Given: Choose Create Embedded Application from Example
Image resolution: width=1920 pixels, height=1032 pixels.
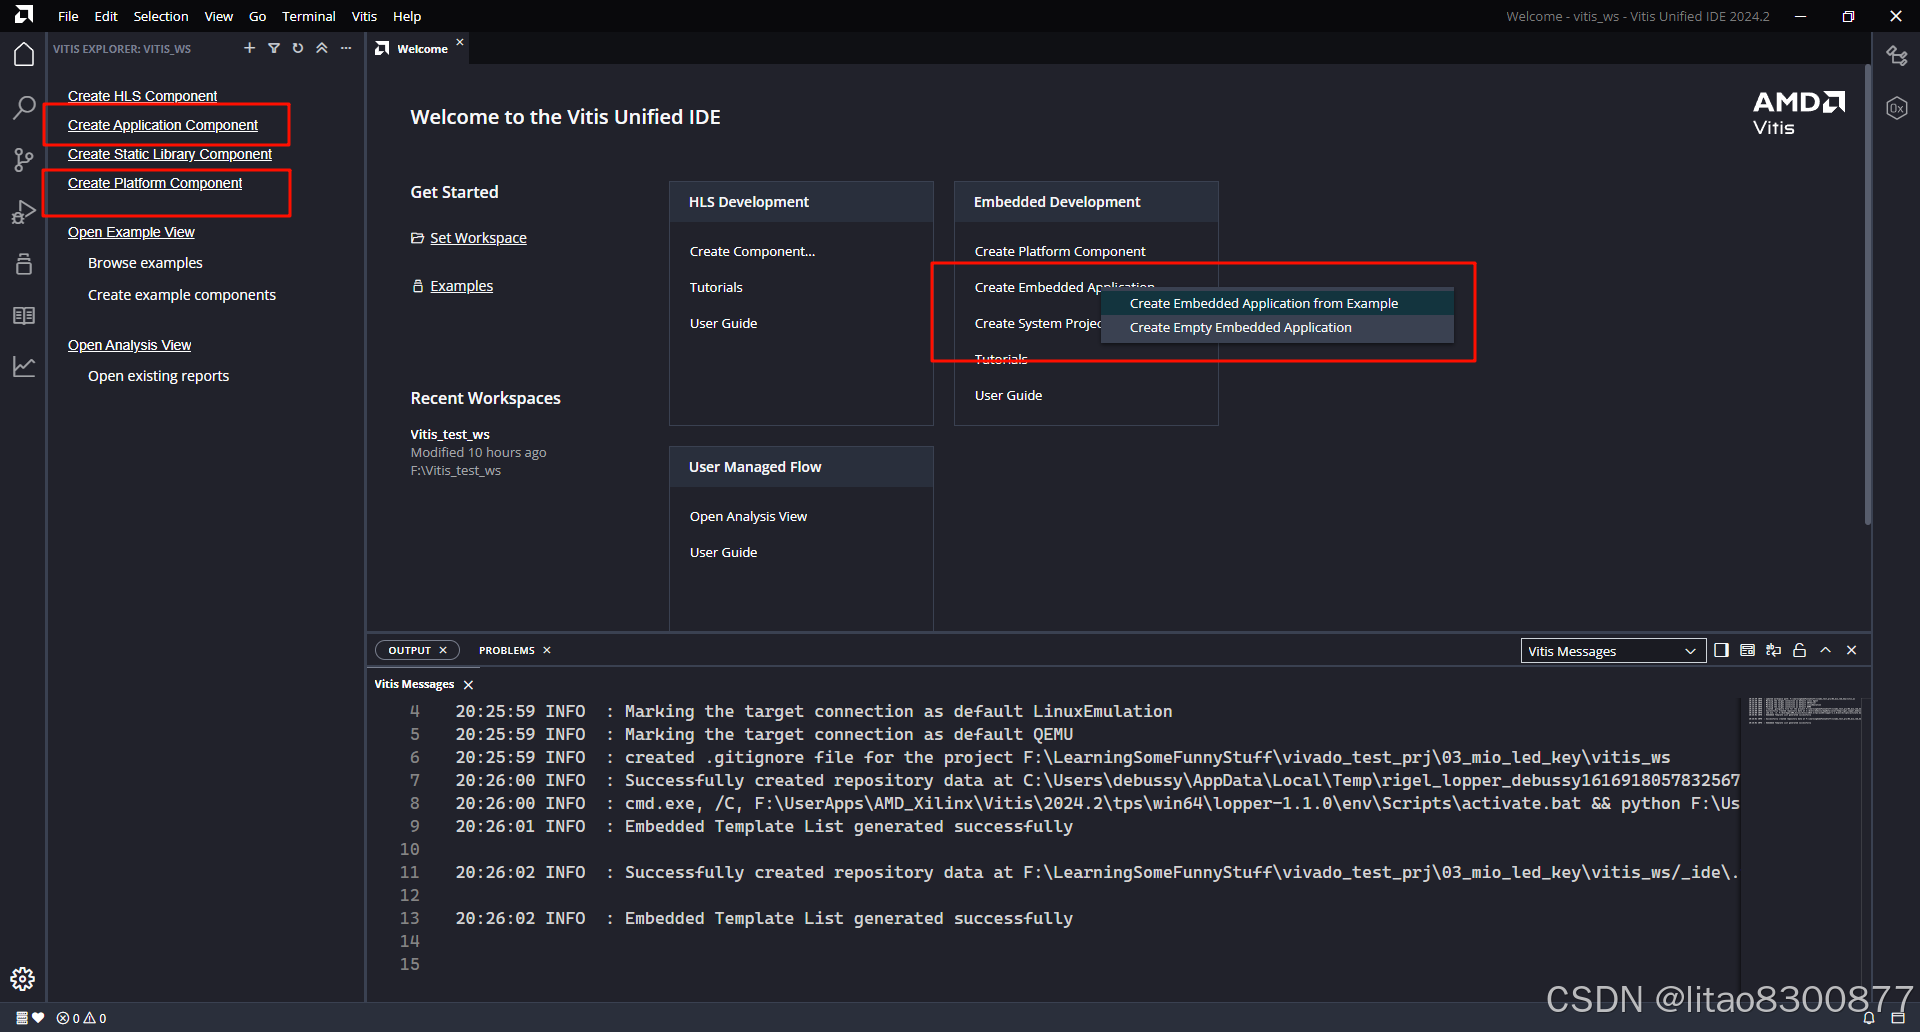Looking at the screenshot, I should 1277,303.
